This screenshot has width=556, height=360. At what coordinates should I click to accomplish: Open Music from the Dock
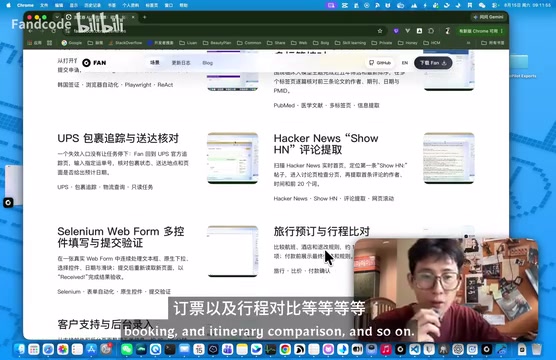pyautogui.click(x=386, y=349)
